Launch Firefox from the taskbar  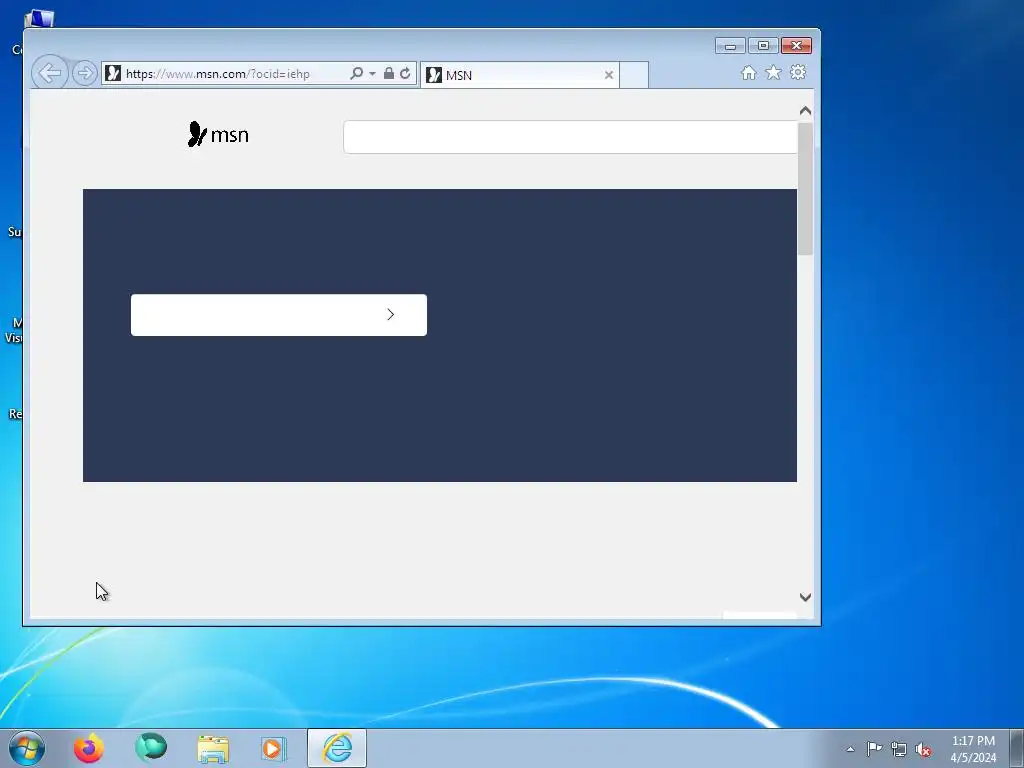[89, 748]
